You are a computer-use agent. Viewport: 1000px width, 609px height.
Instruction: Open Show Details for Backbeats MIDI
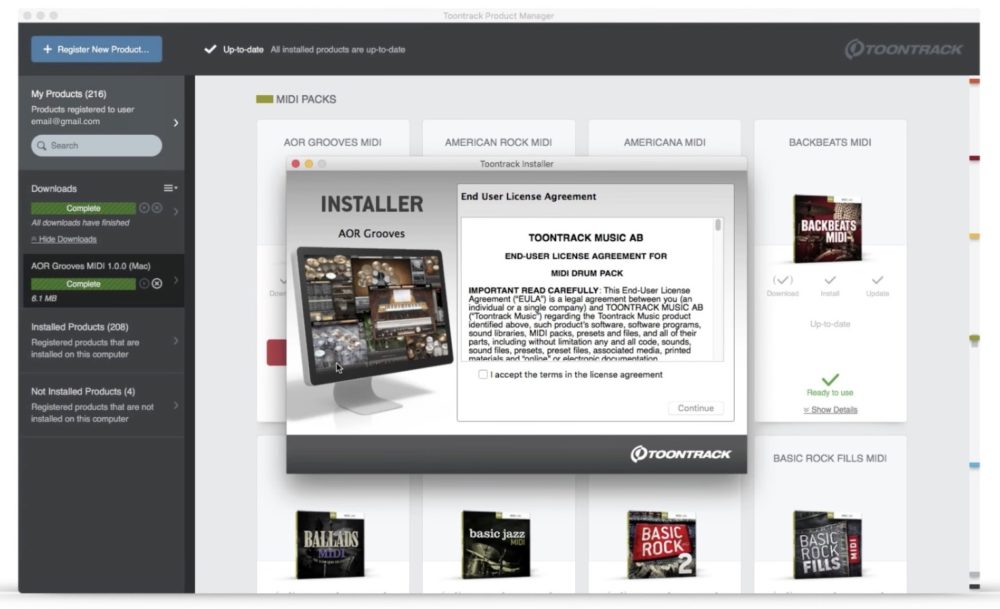[x=830, y=410]
